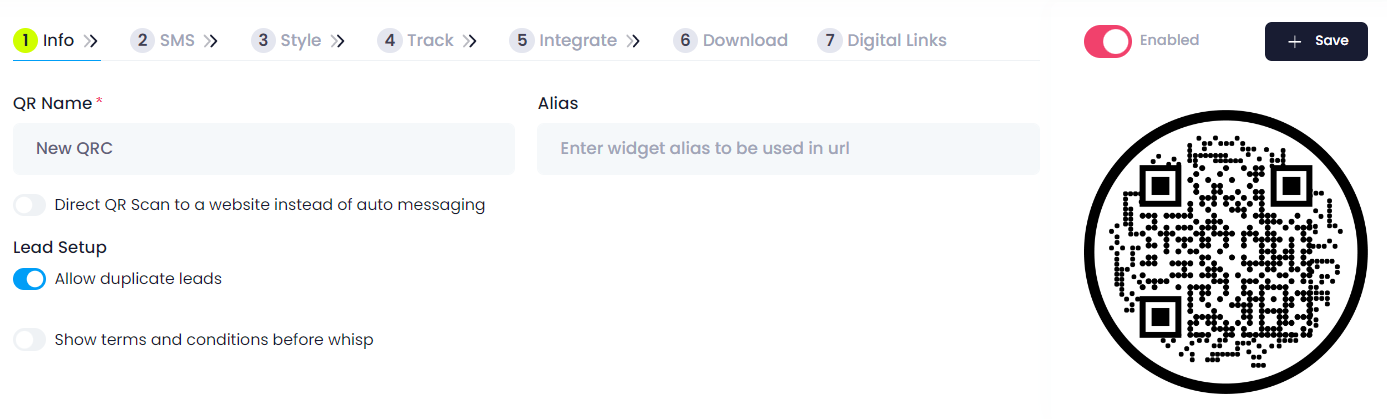
Task: Click the step 5 Integrate number badge
Action: tap(521, 41)
